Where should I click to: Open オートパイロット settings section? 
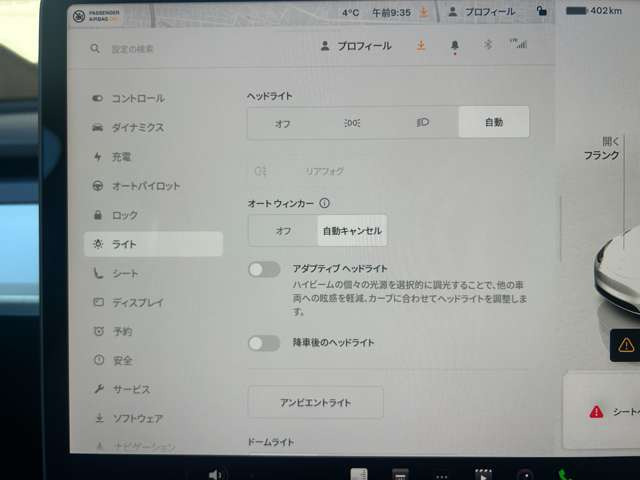[x=145, y=186]
